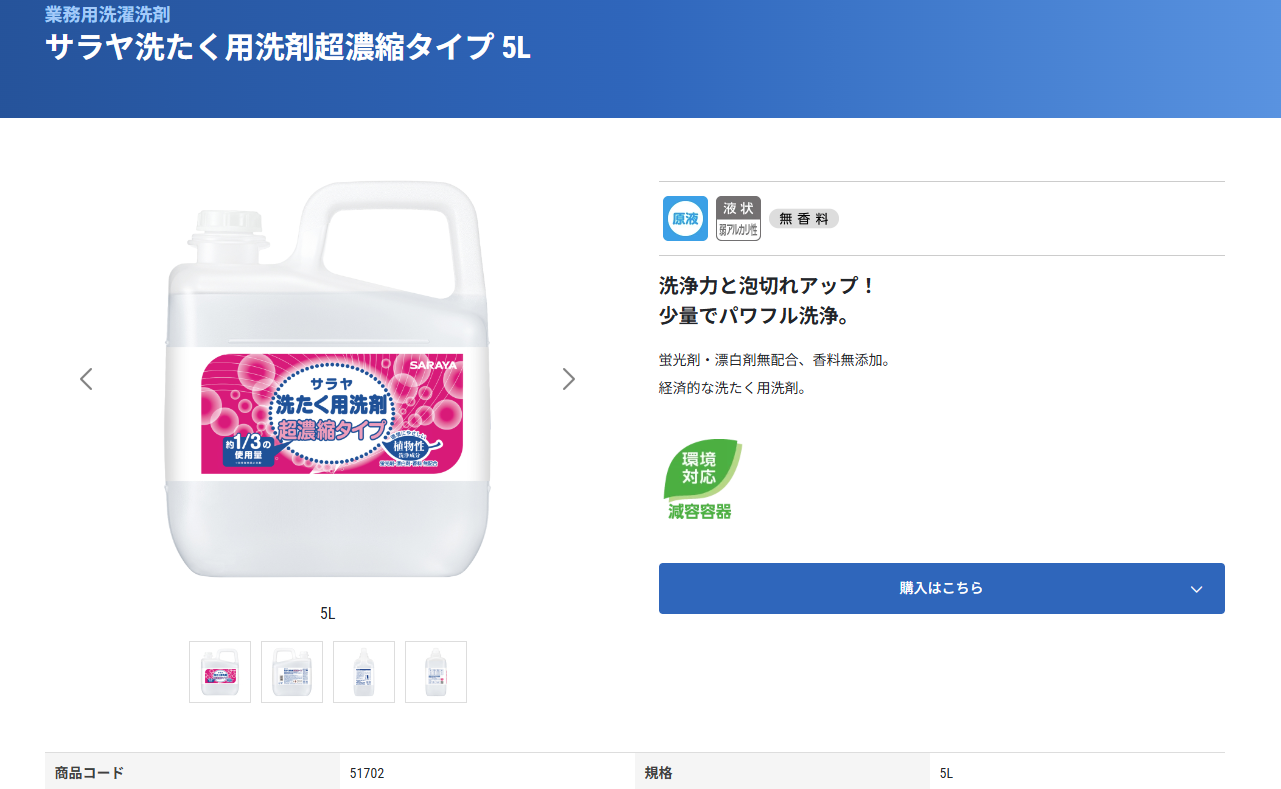The image size is (1281, 789).
Task: Click the previous image arrow
Action: [x=86, y=379]
